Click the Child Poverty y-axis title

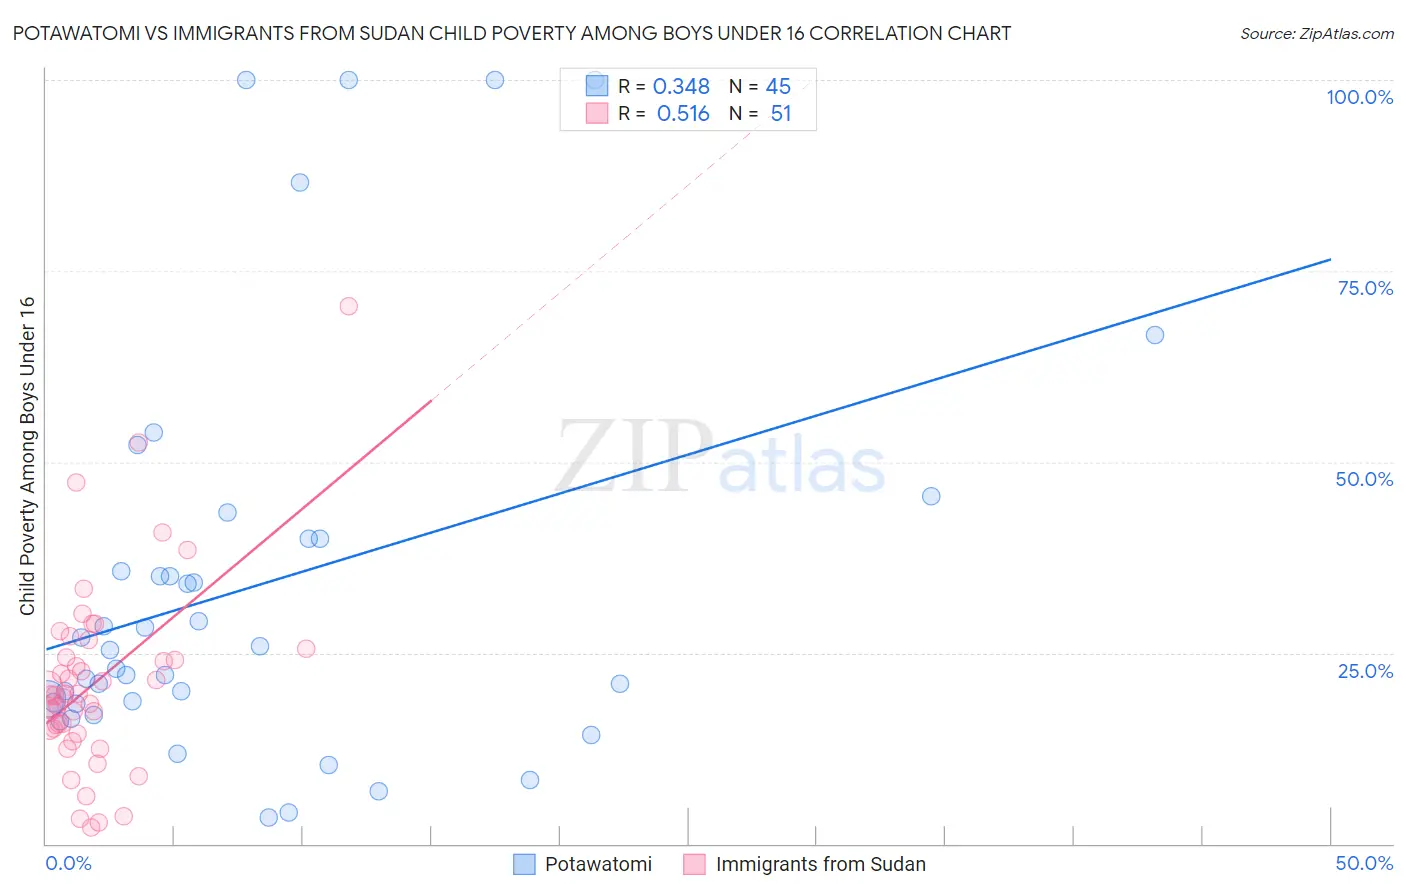[x=27, y=456]
